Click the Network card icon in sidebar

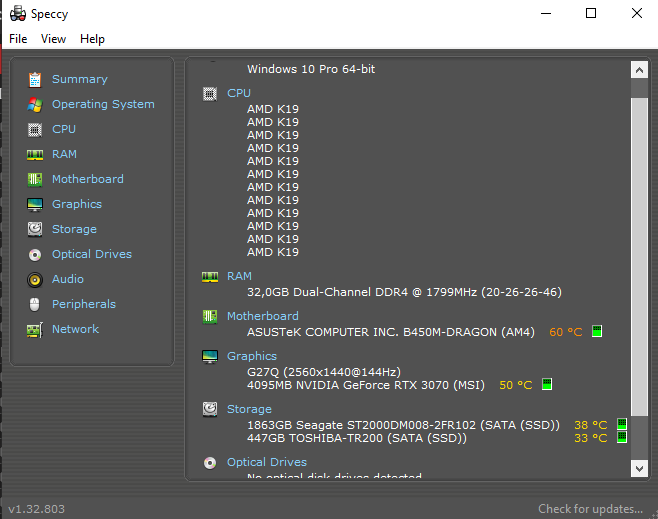(35, 330)
